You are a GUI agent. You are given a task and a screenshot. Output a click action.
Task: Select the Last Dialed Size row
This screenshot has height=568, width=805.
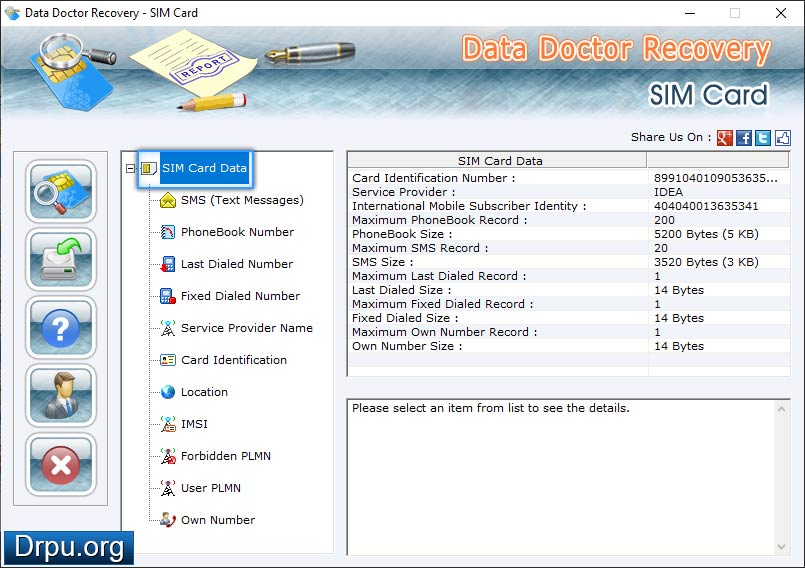click(x=569, y=290)
